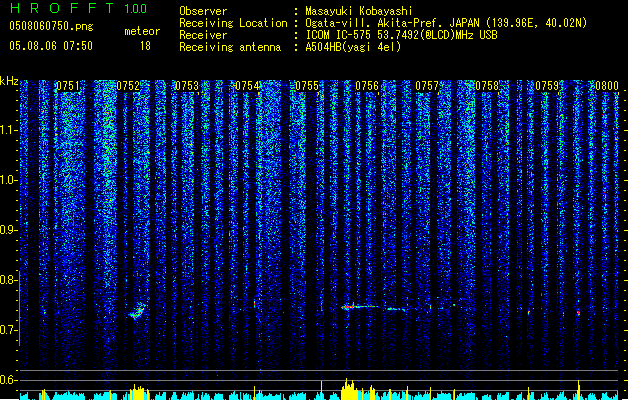Viewport: 629px width, 400px height.
Task: Click the HROFFT 1.00 title text
Action: (78, 8)
